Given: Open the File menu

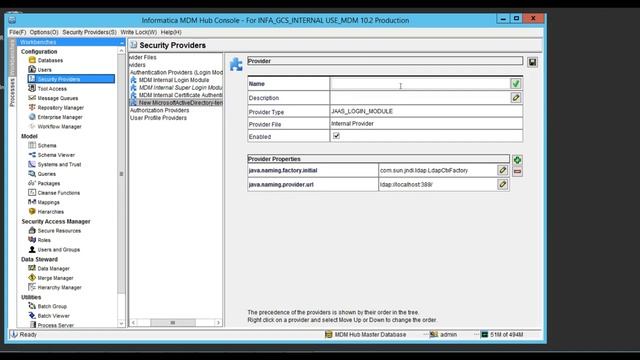Looking at the screenshot, I should (x=18, y=32).
